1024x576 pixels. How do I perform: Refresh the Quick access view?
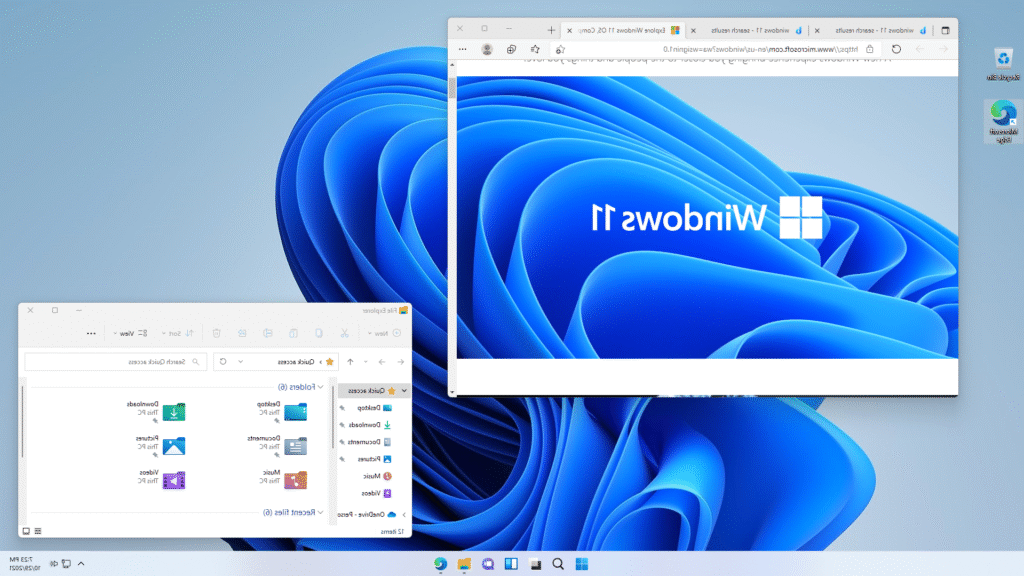pos(223,361)
